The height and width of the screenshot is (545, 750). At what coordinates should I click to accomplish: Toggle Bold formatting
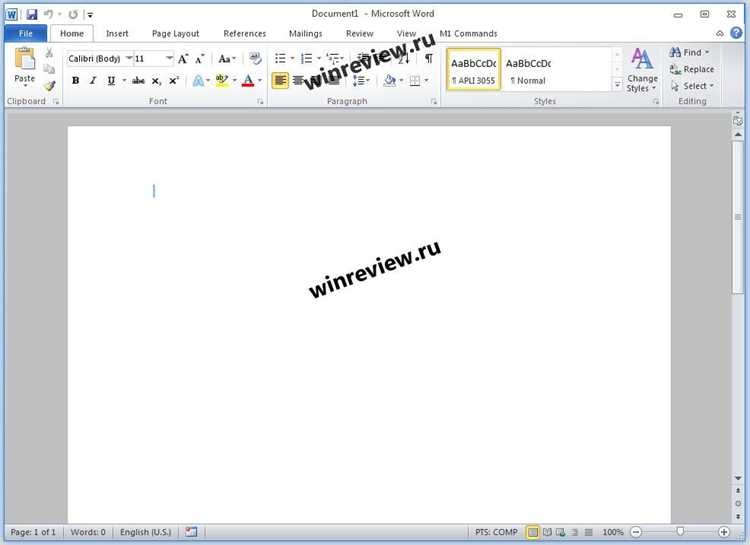tap(76, 80)
